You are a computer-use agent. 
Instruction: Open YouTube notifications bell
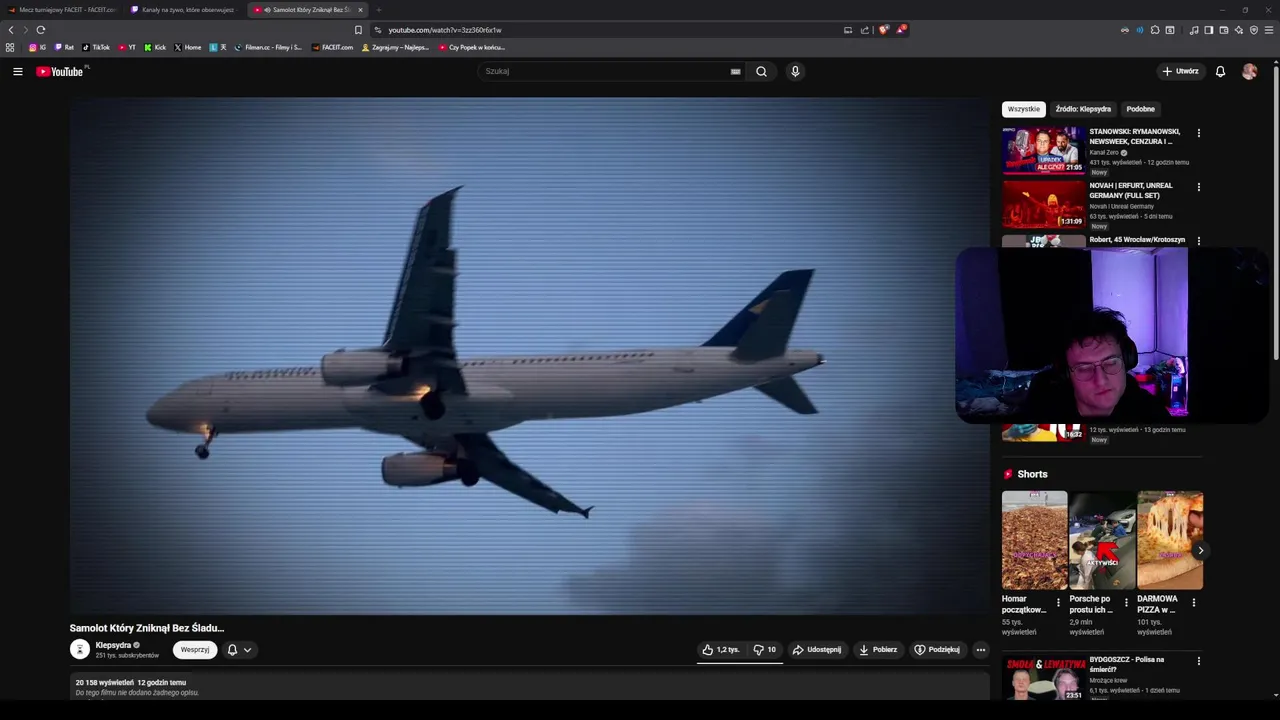tap(1220, 71)
